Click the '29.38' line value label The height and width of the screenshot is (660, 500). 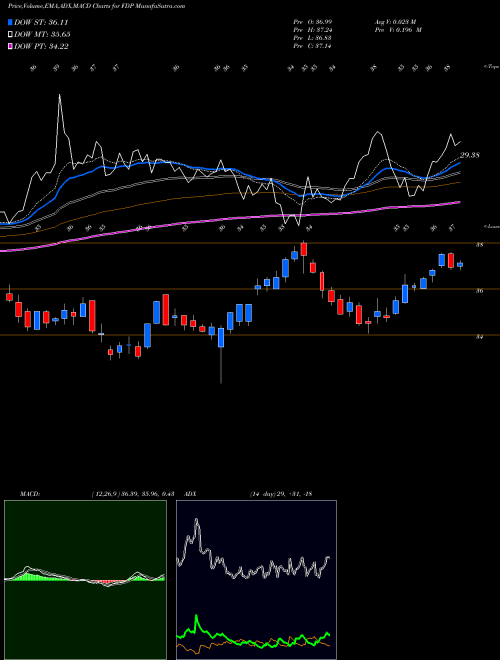coord(470,155)
